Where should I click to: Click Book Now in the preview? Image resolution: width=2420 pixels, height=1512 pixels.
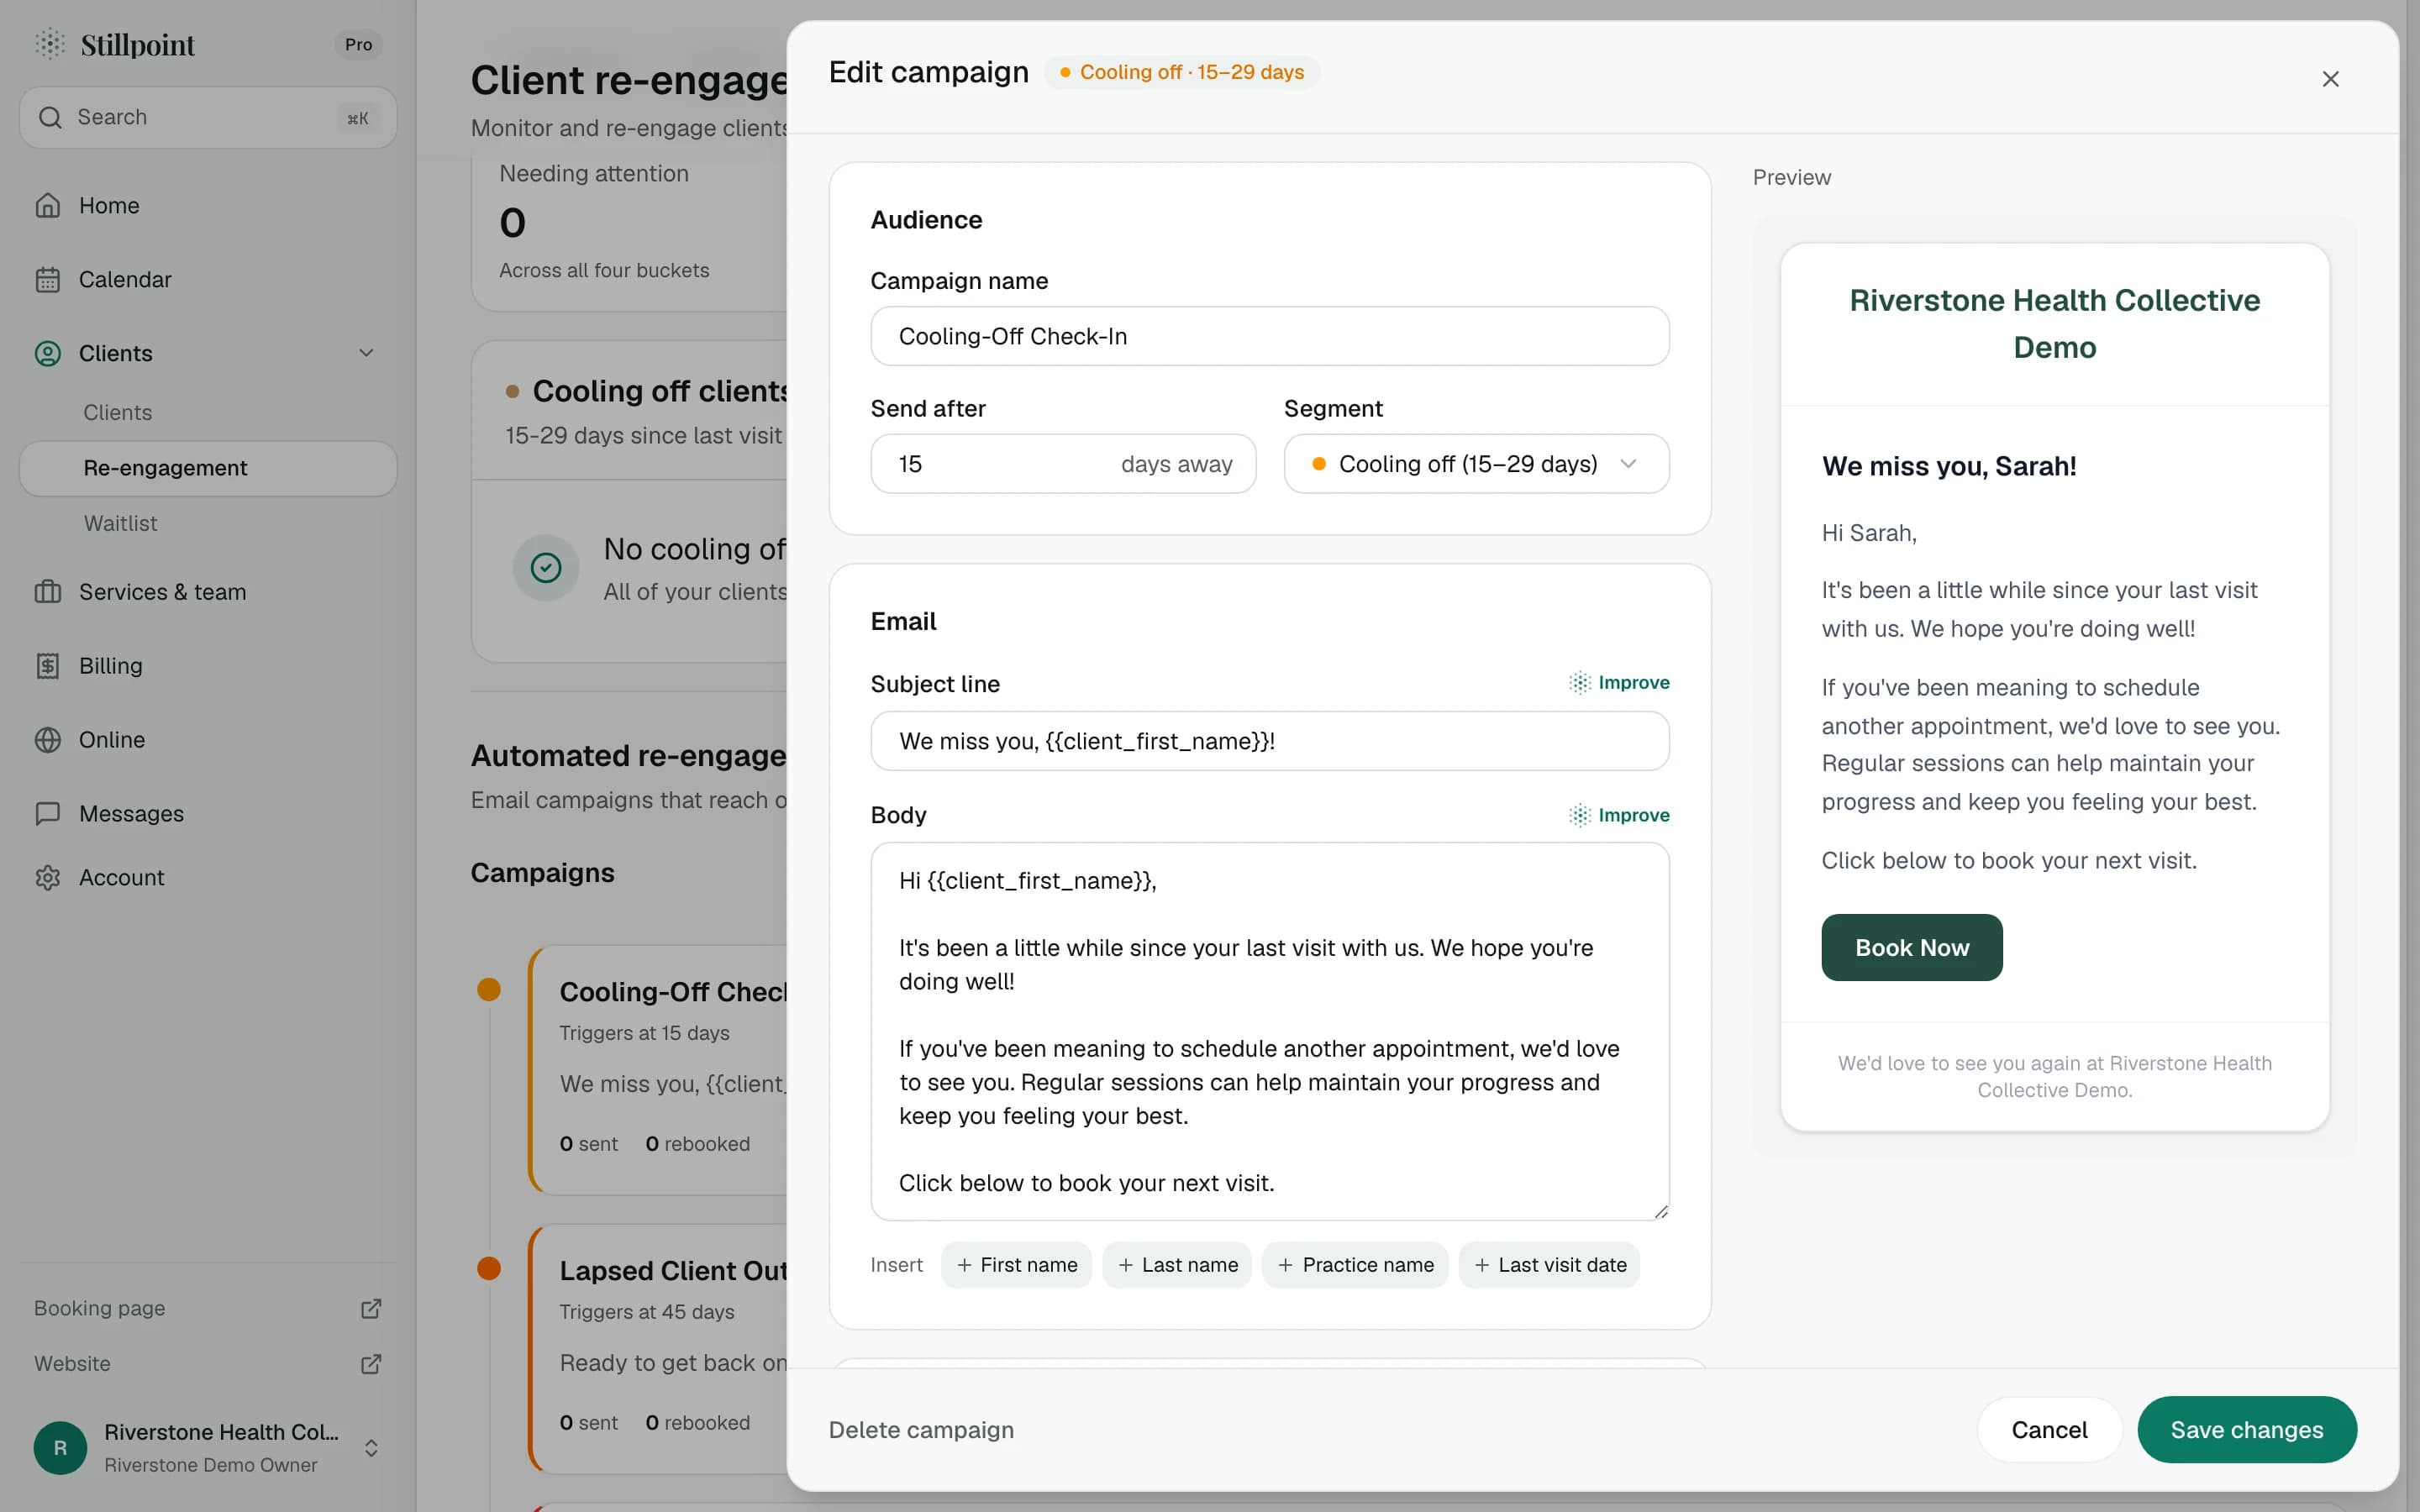pyautogui.click(x=1911, y=947)
